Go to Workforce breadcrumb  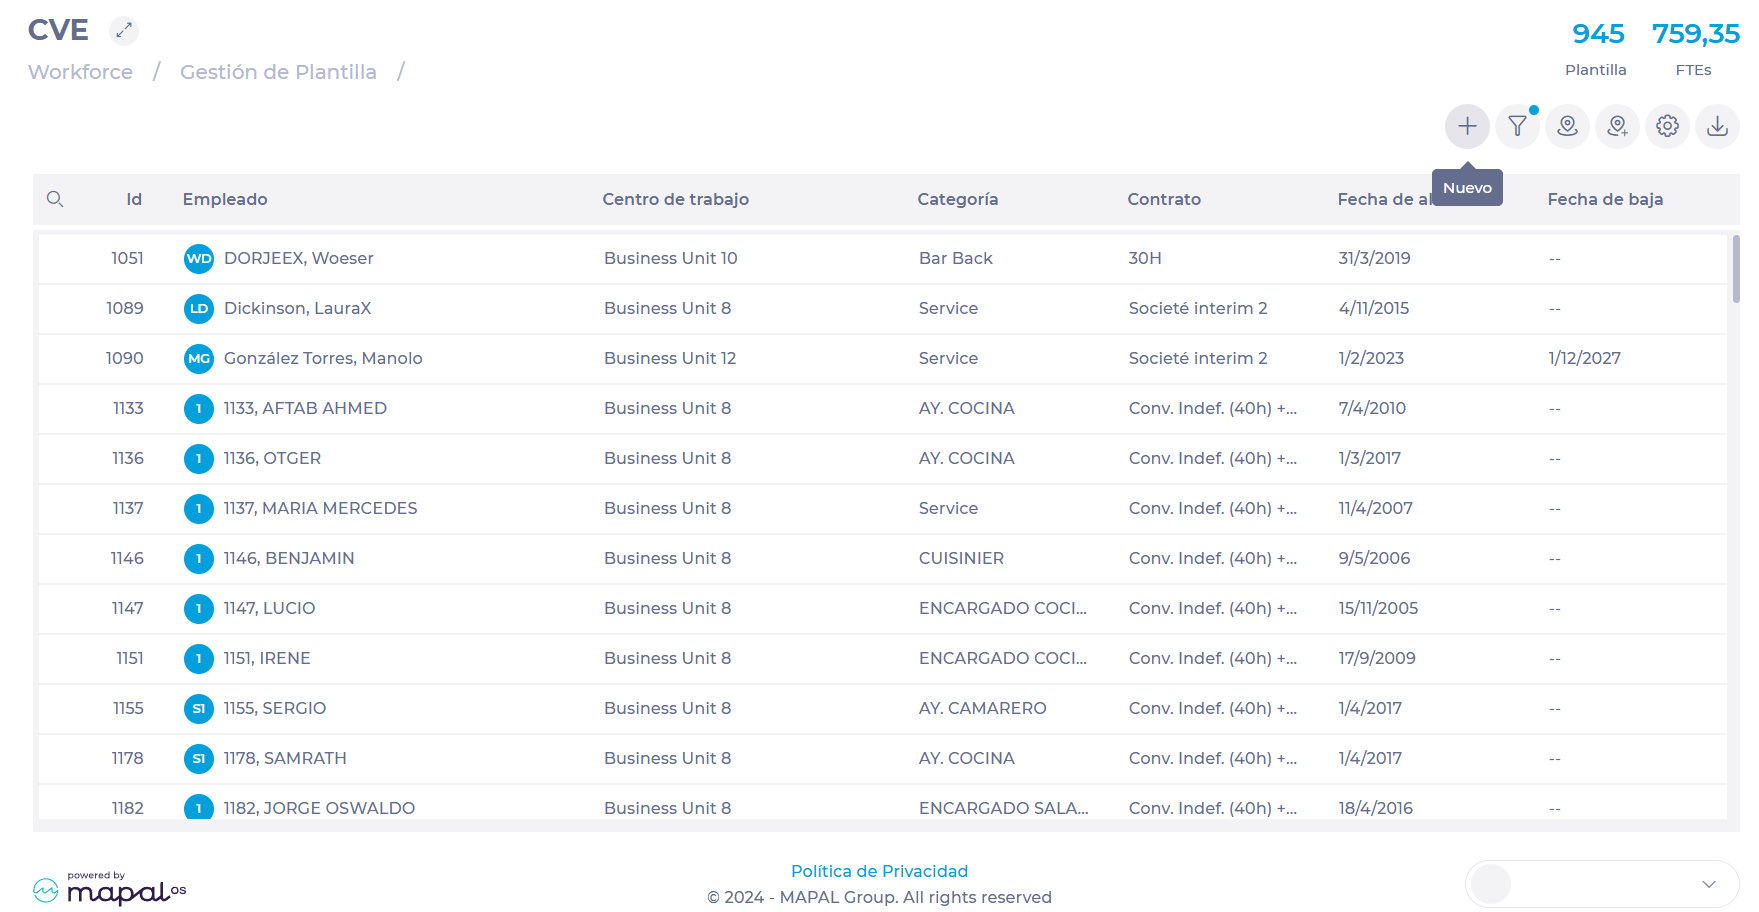[80, 72]
